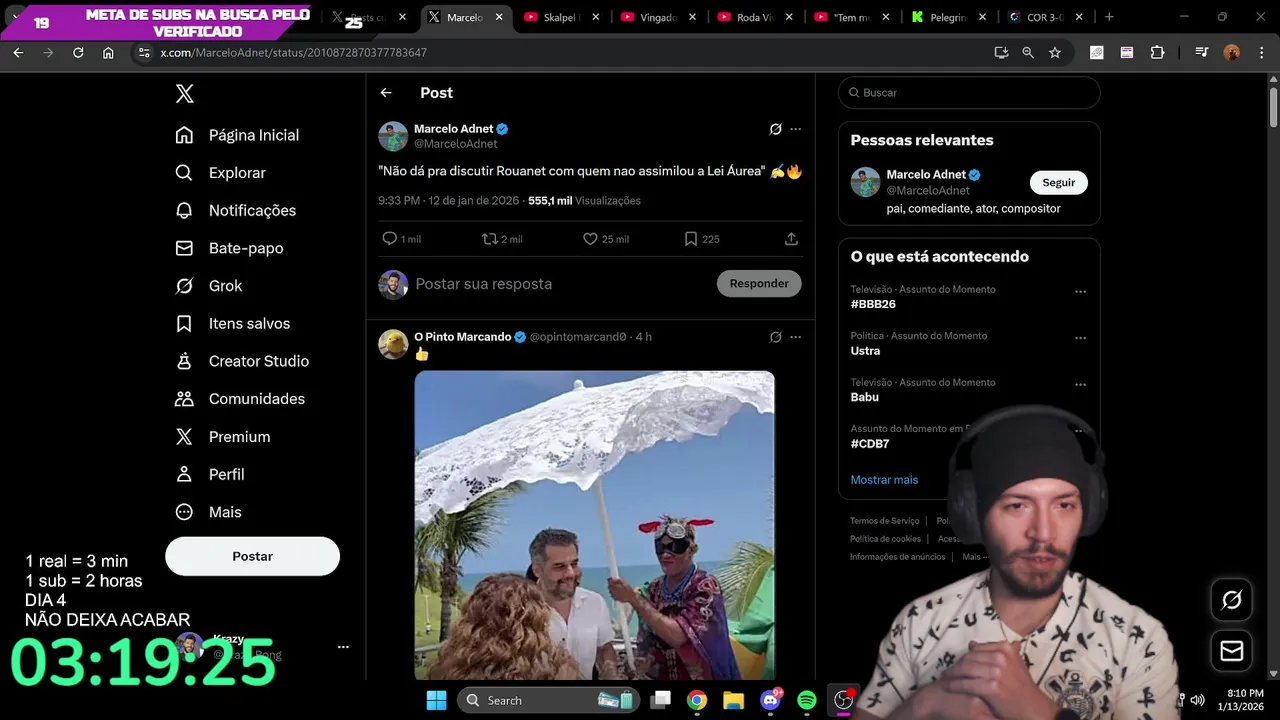The height and width of the screenshot is (720, 1280).
Task: Open Spotify from the taskbar
Action: pyautogui.click(x=807, y=701)
